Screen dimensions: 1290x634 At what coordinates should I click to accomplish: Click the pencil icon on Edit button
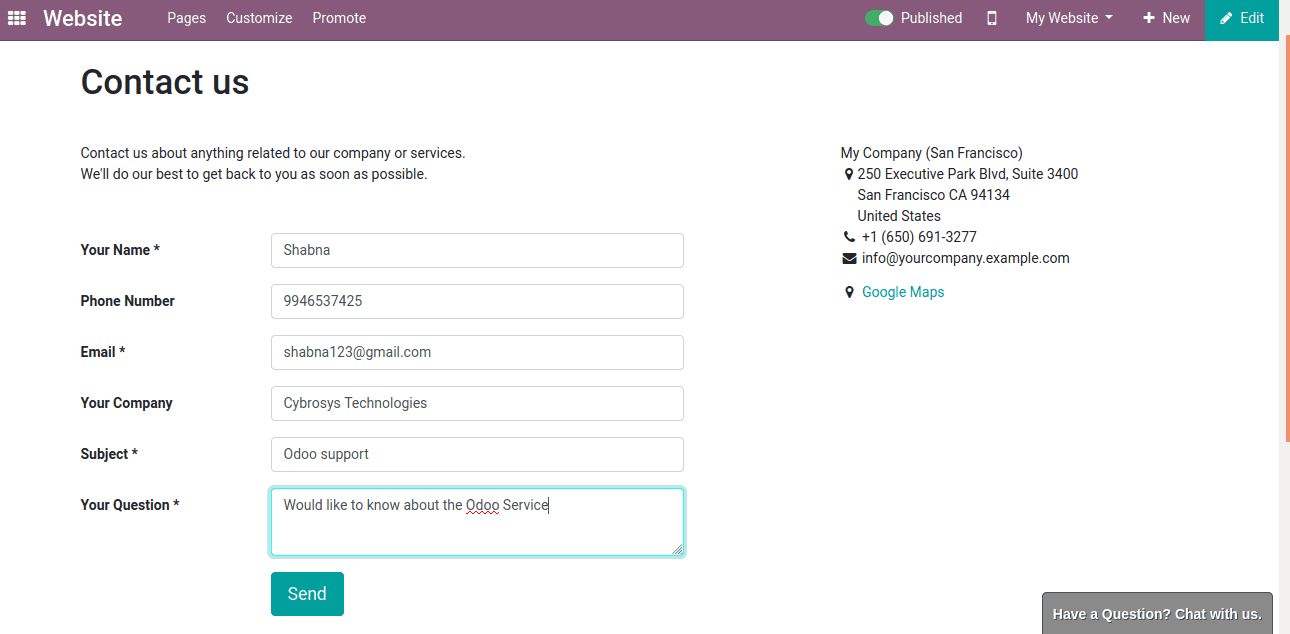(x=1226, y=18)
